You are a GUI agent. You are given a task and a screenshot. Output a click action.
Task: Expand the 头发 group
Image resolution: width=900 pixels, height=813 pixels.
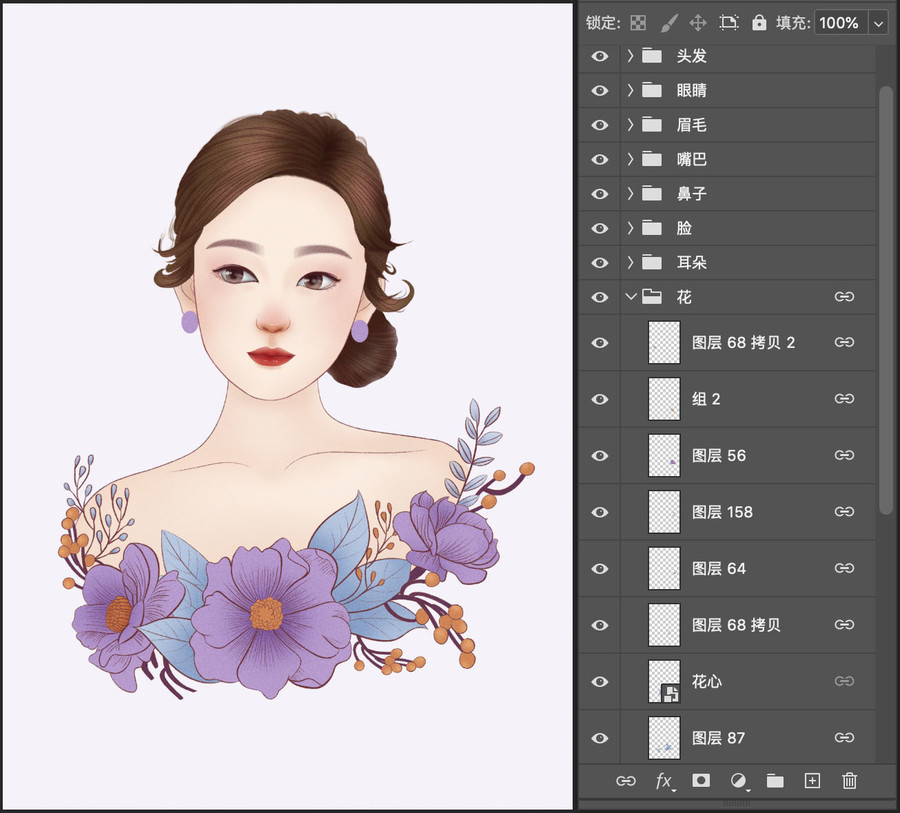click(x=631, y=56)
